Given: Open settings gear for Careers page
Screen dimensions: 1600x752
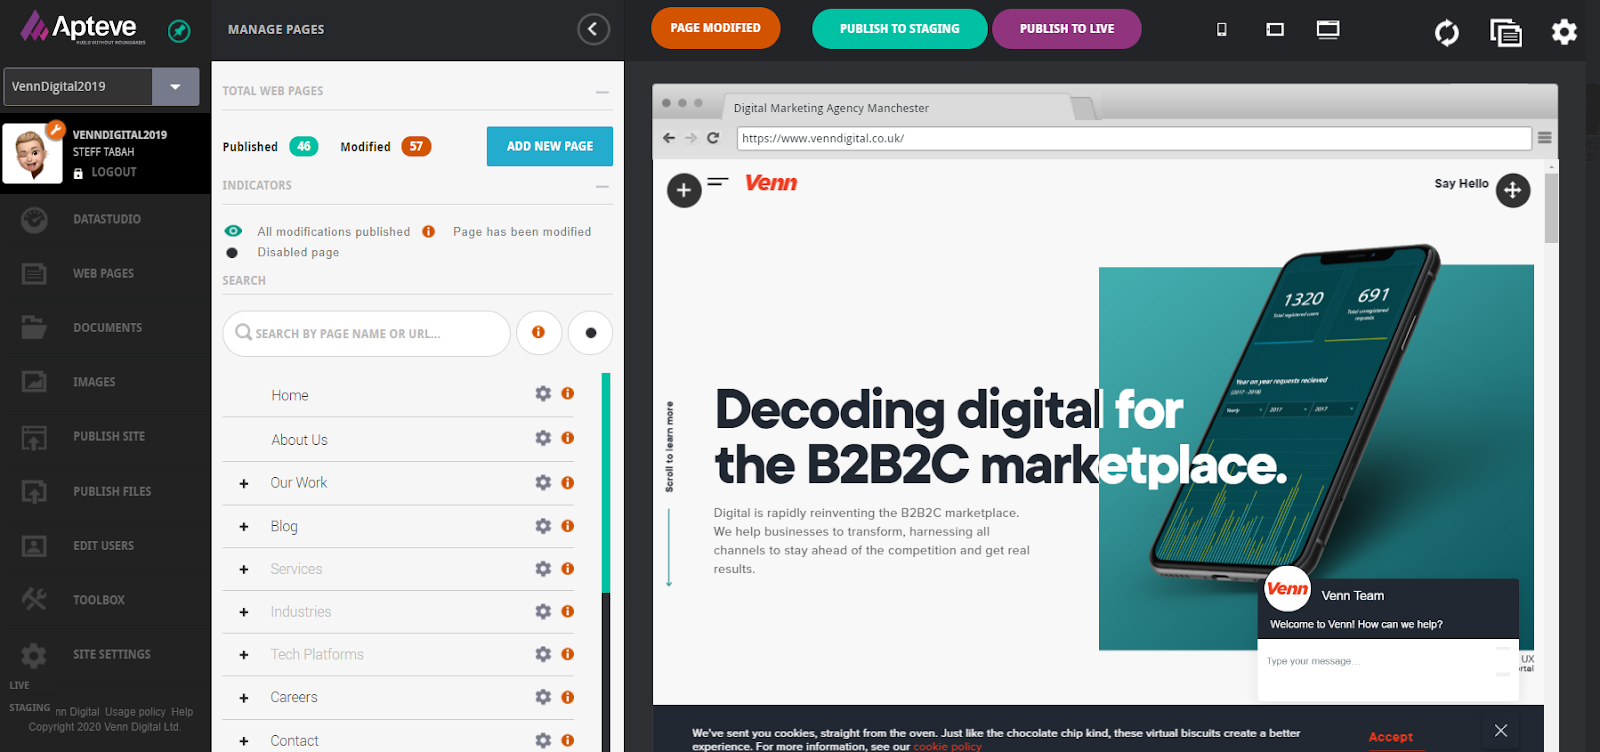Looking at the screenshot, I should (x=543, y=696).
